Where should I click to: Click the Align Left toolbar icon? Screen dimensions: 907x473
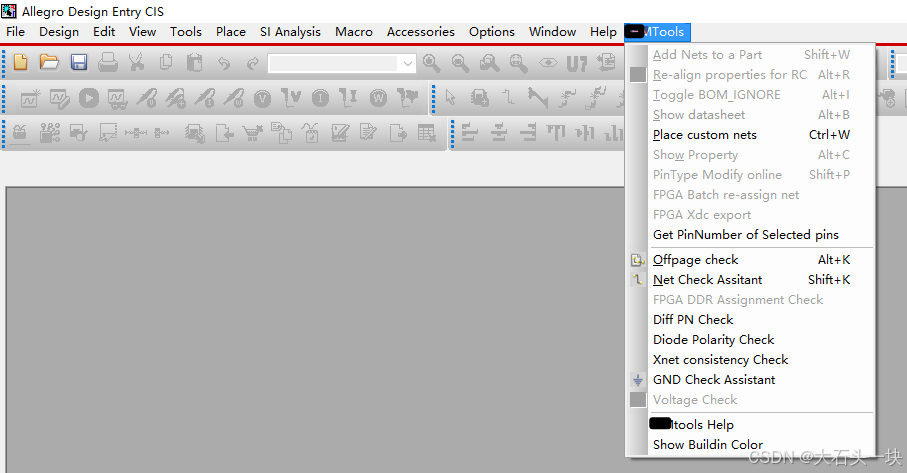coord(470,134)
